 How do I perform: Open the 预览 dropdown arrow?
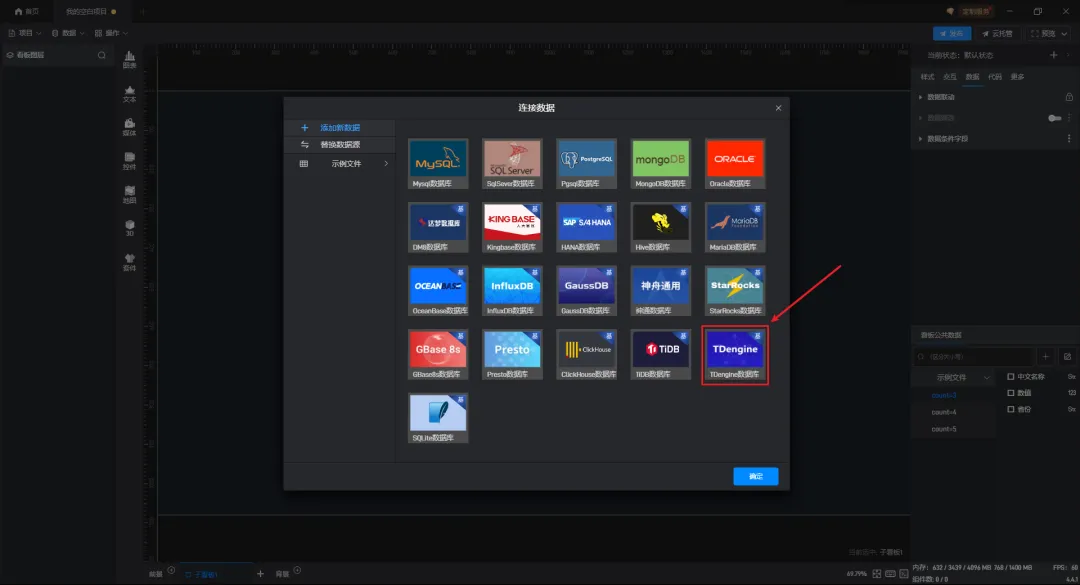point(1064,33)
